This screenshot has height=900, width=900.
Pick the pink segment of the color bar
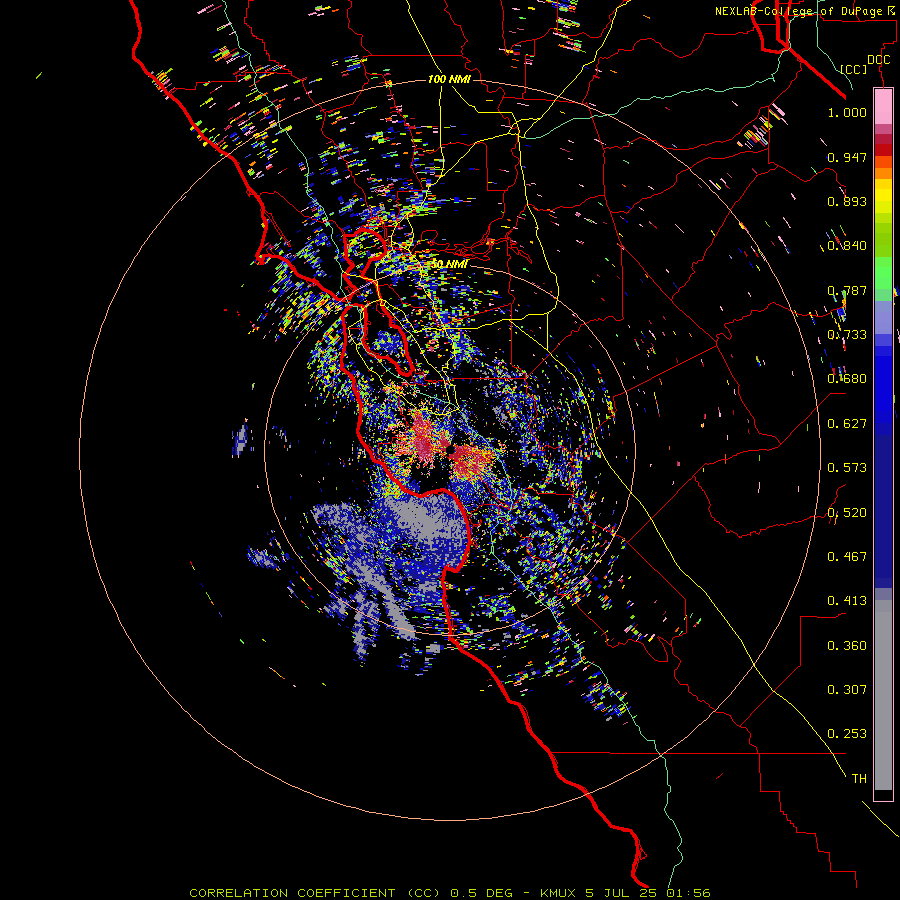[x=883, y=107]
